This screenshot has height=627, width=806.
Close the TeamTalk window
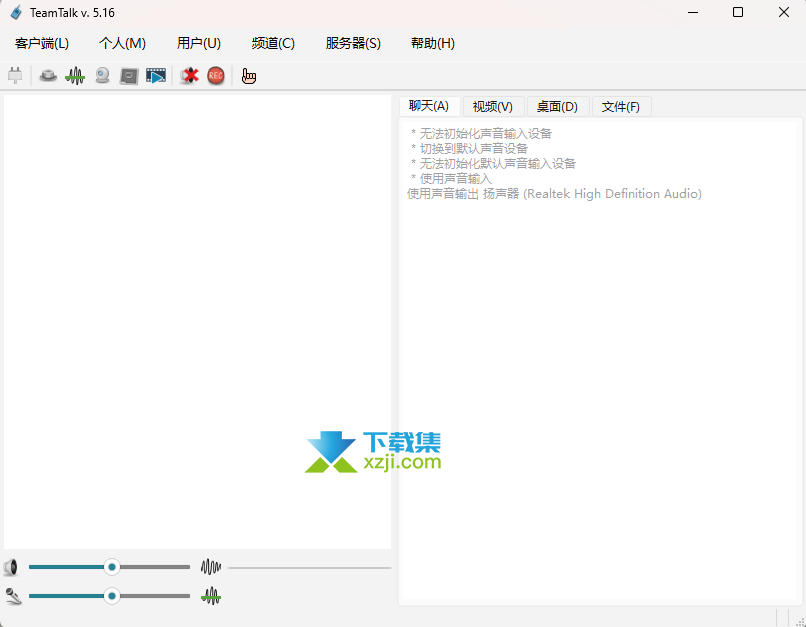[x=783, y=12]
